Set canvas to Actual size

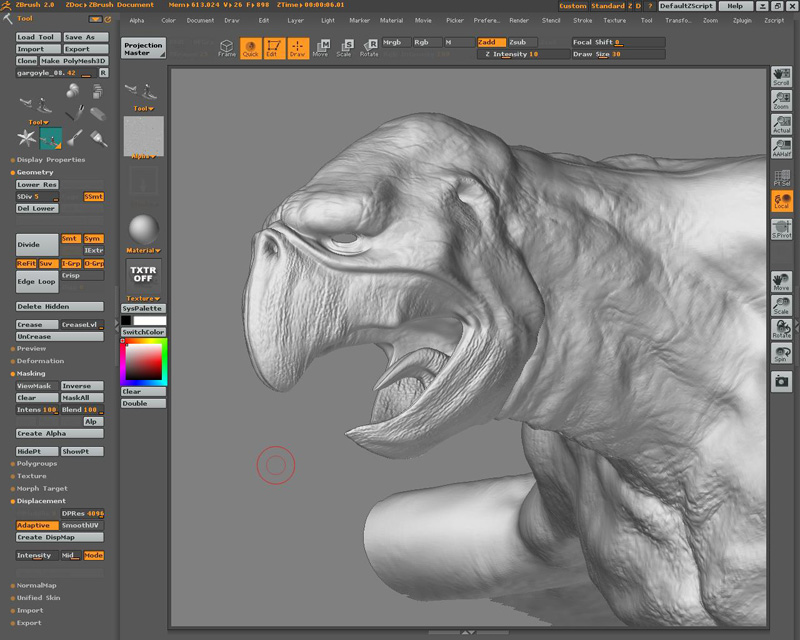(781, 124)
